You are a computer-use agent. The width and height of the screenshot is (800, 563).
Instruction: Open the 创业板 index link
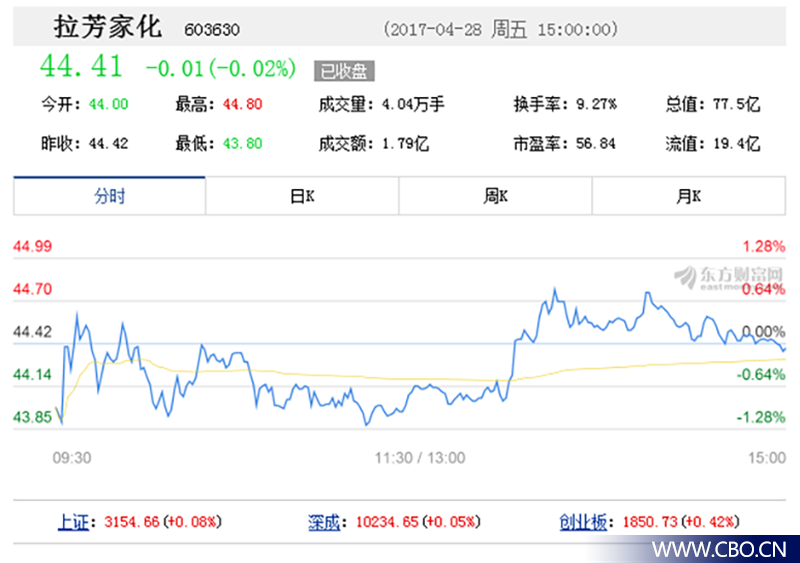point(583,522)
